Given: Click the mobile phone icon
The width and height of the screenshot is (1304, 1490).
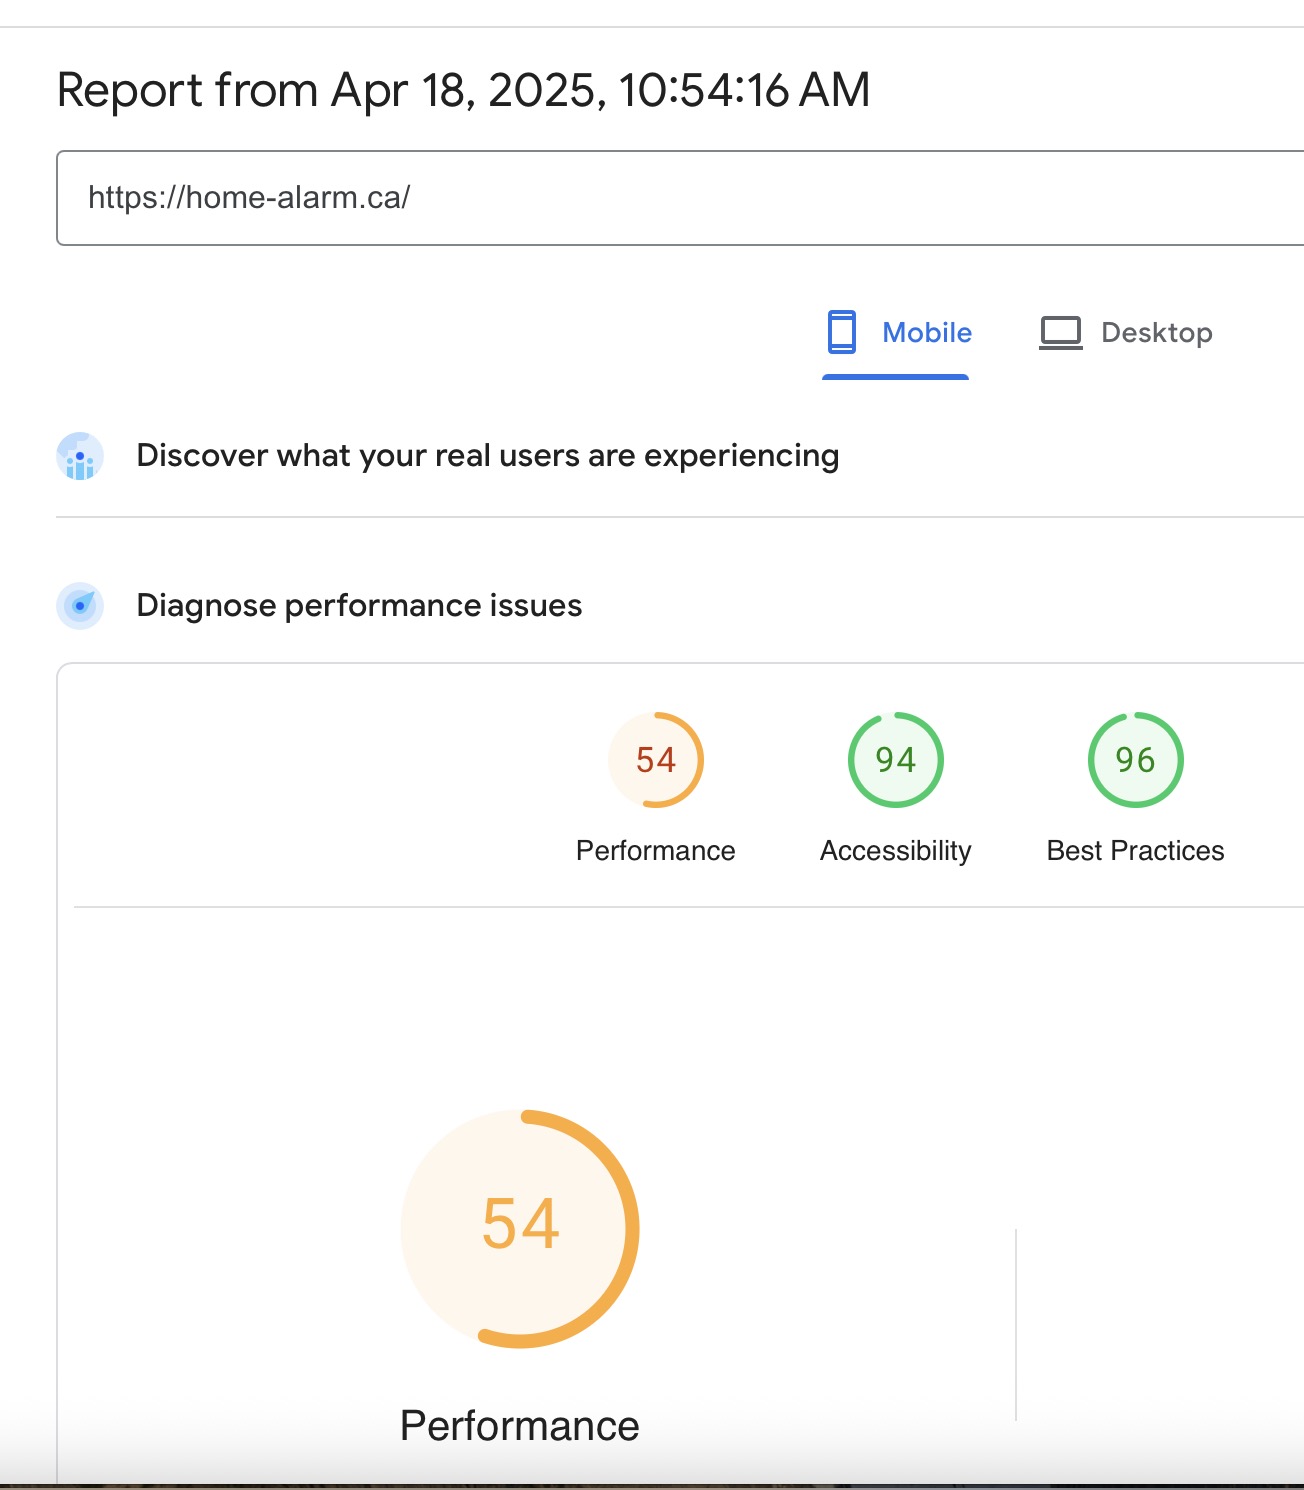Looking at the screenshot, I should [x=842, y=332].
